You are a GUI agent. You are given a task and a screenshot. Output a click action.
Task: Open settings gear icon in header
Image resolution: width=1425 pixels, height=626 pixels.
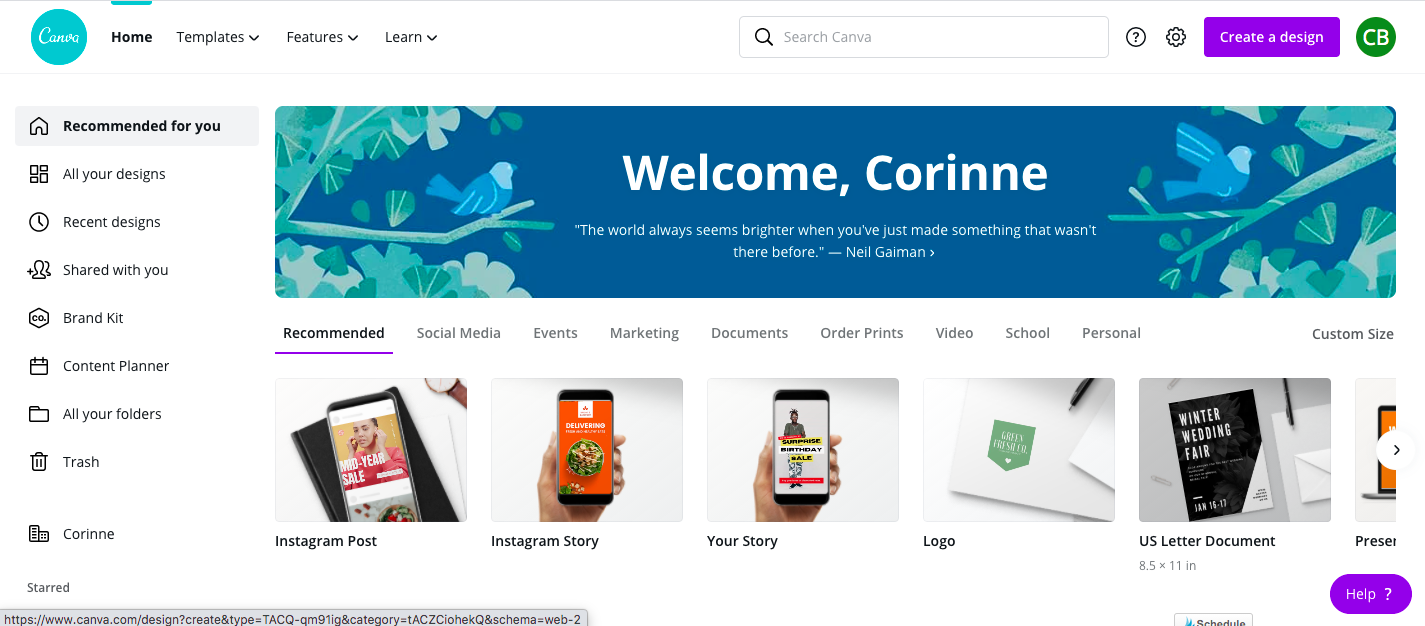[1176, 37]
